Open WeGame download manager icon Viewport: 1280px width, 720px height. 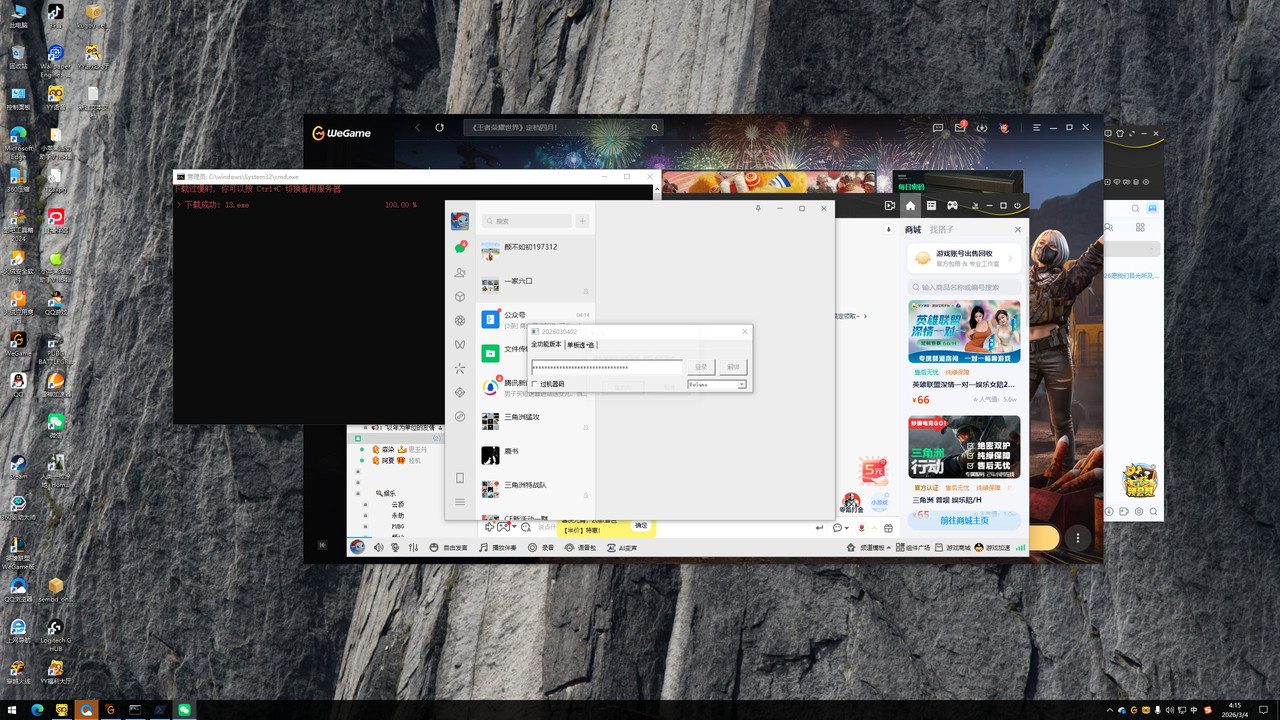coord(982,128)
